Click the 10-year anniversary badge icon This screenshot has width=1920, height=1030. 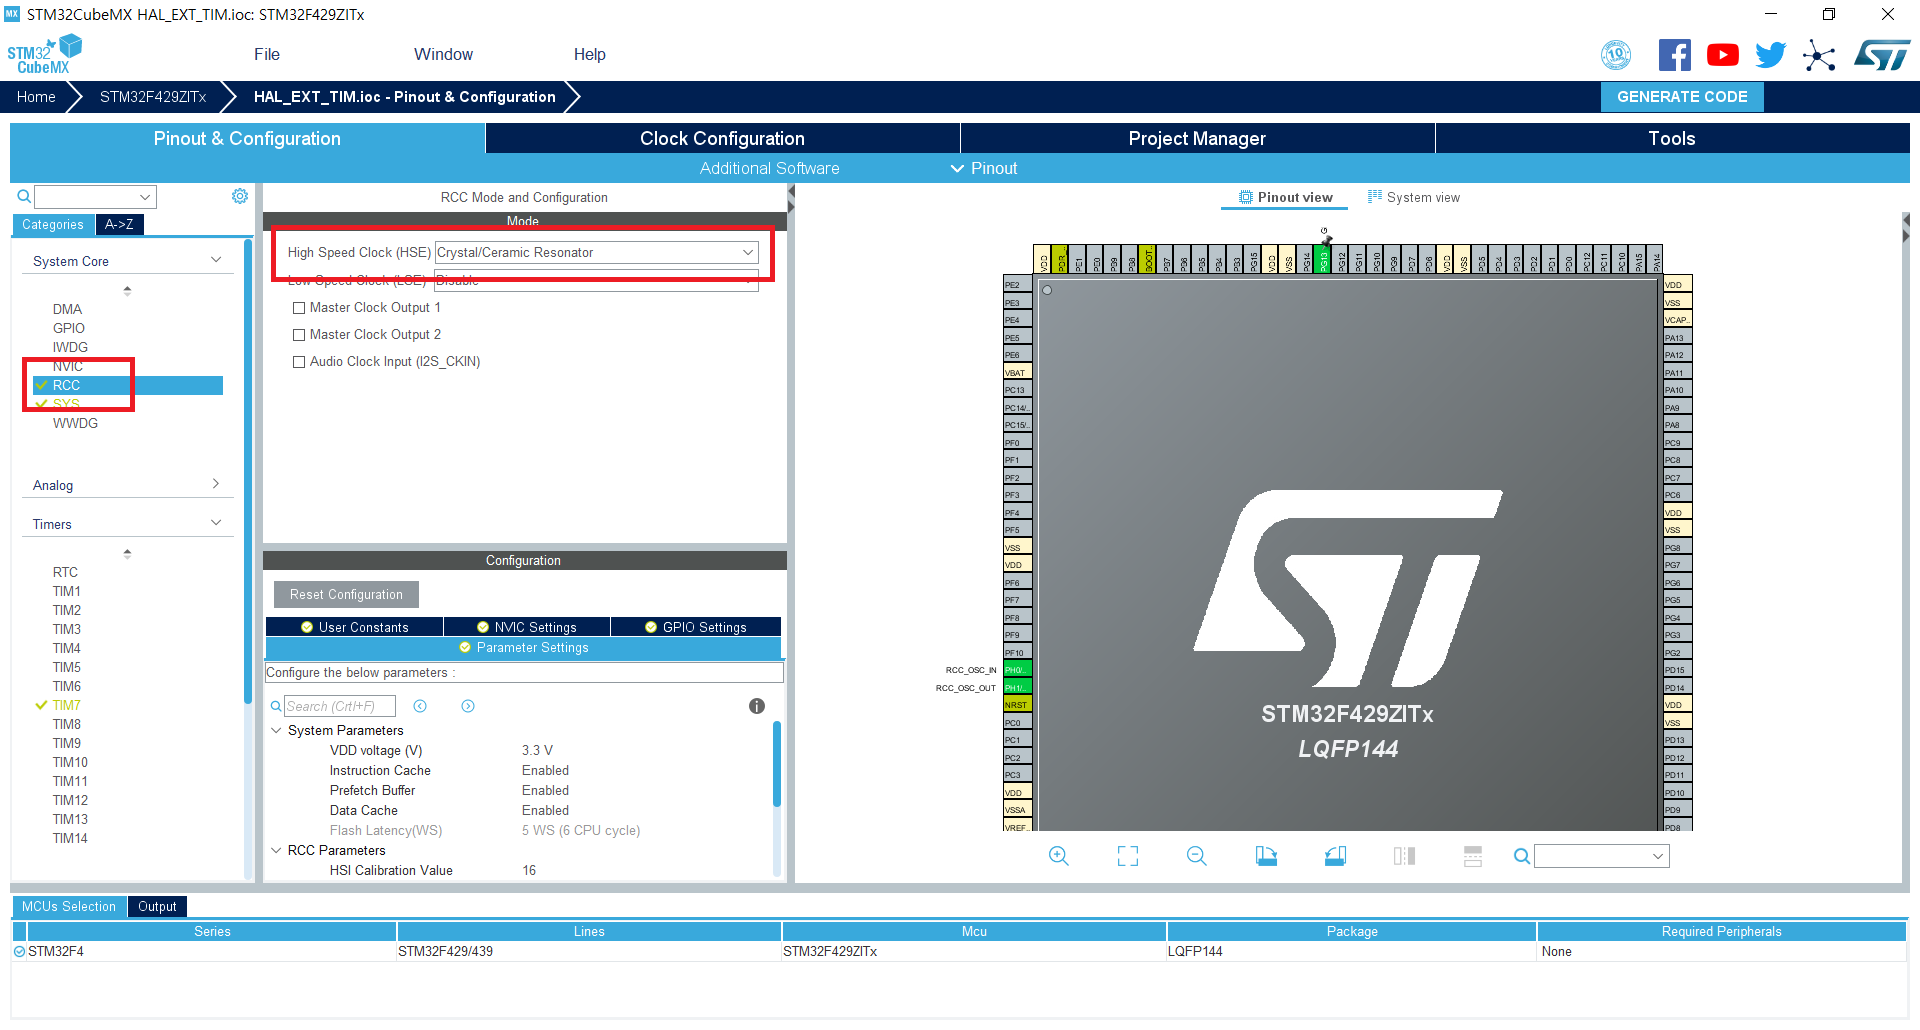point(1616,55)
